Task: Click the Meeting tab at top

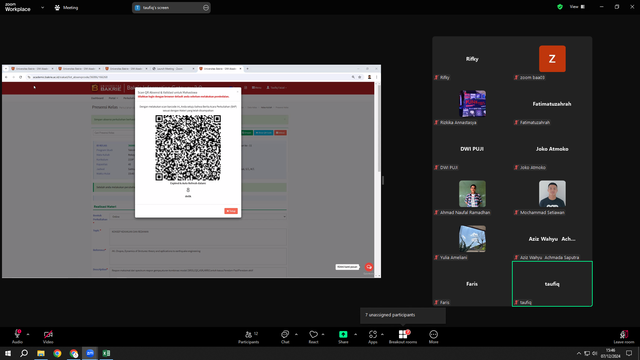Action: pos(66,7)
